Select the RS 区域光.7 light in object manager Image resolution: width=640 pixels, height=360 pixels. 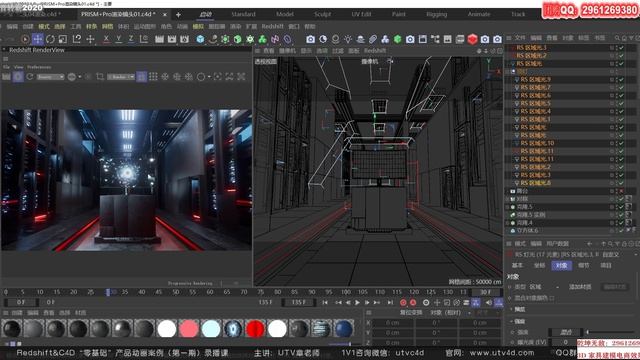point(535,87)
